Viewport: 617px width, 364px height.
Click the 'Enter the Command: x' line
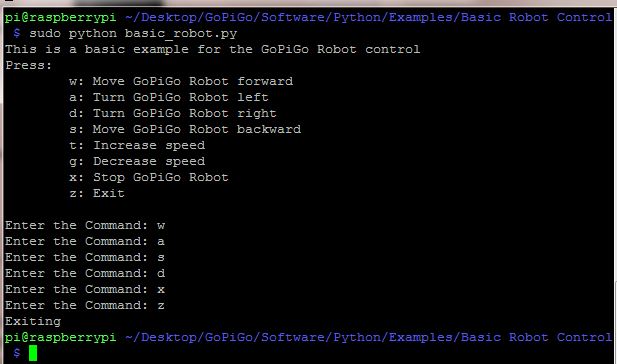85,290
